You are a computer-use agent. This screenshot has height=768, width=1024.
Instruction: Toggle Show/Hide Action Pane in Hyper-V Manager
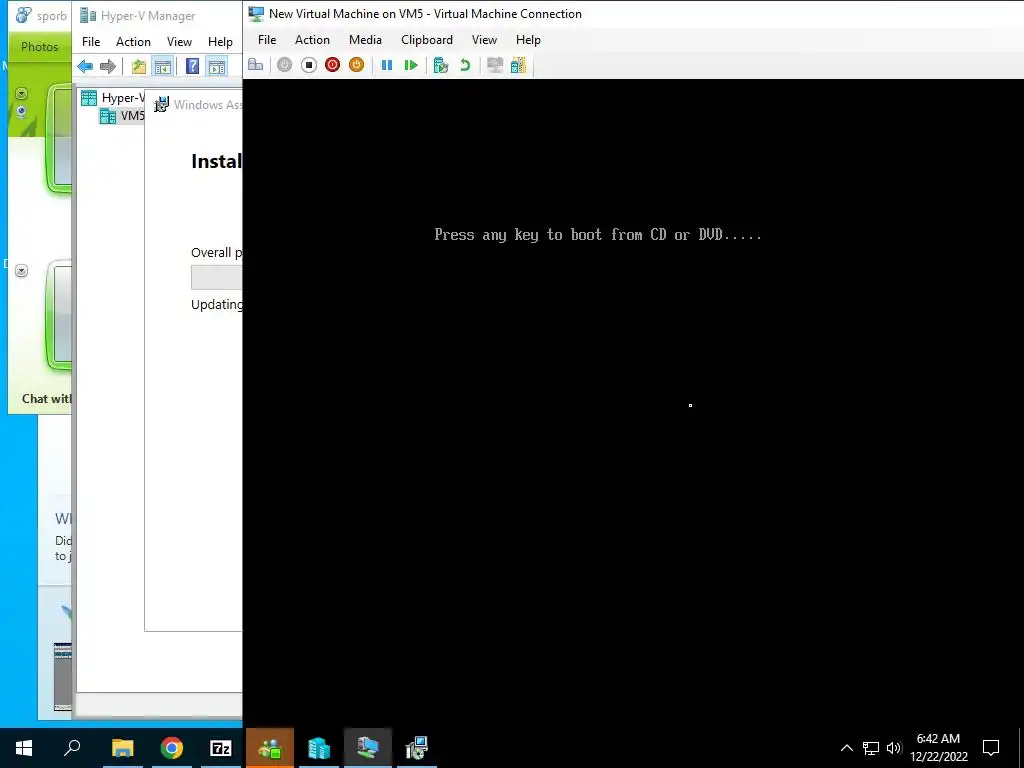(217, 66)
